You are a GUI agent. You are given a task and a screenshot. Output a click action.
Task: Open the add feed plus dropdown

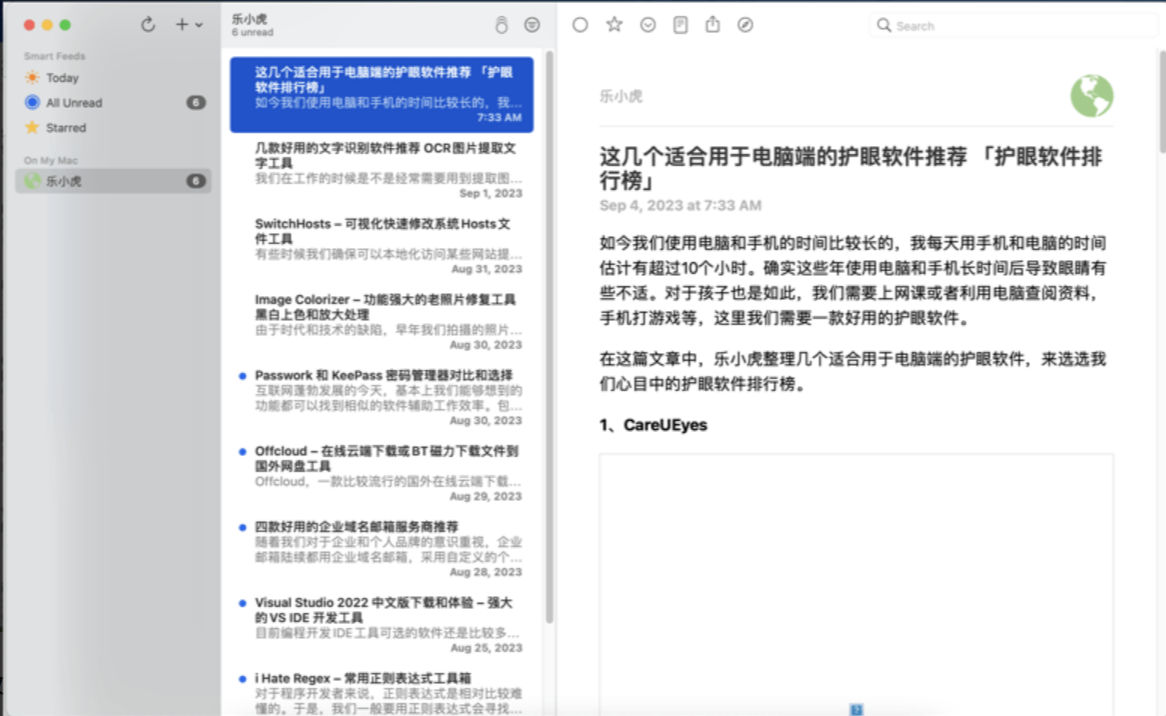(x=188, y=25)
